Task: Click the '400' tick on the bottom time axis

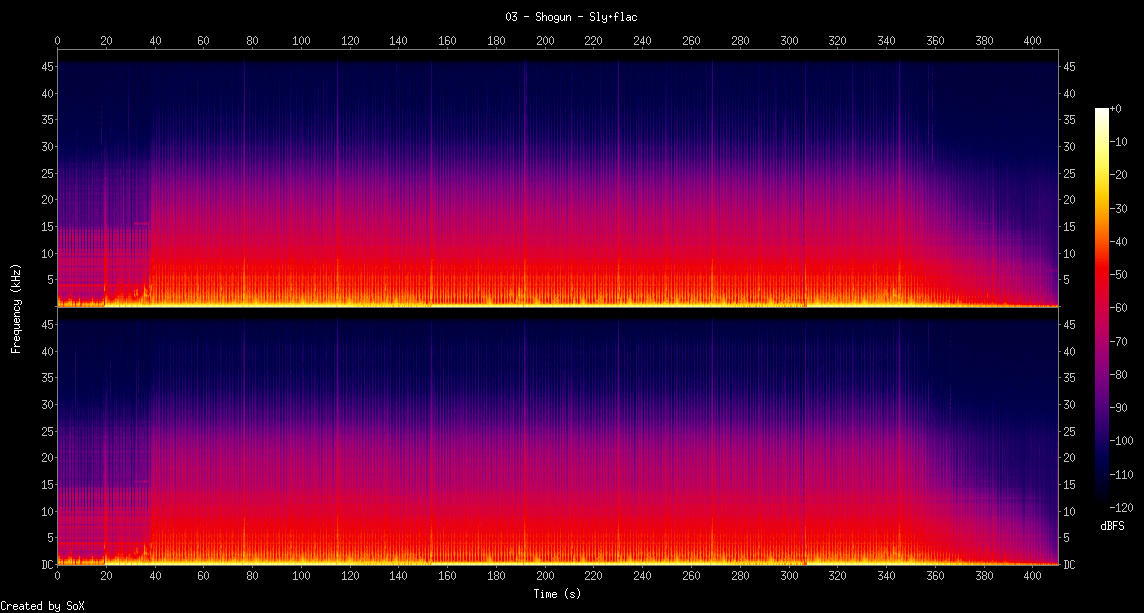Action: point(1033,578)
